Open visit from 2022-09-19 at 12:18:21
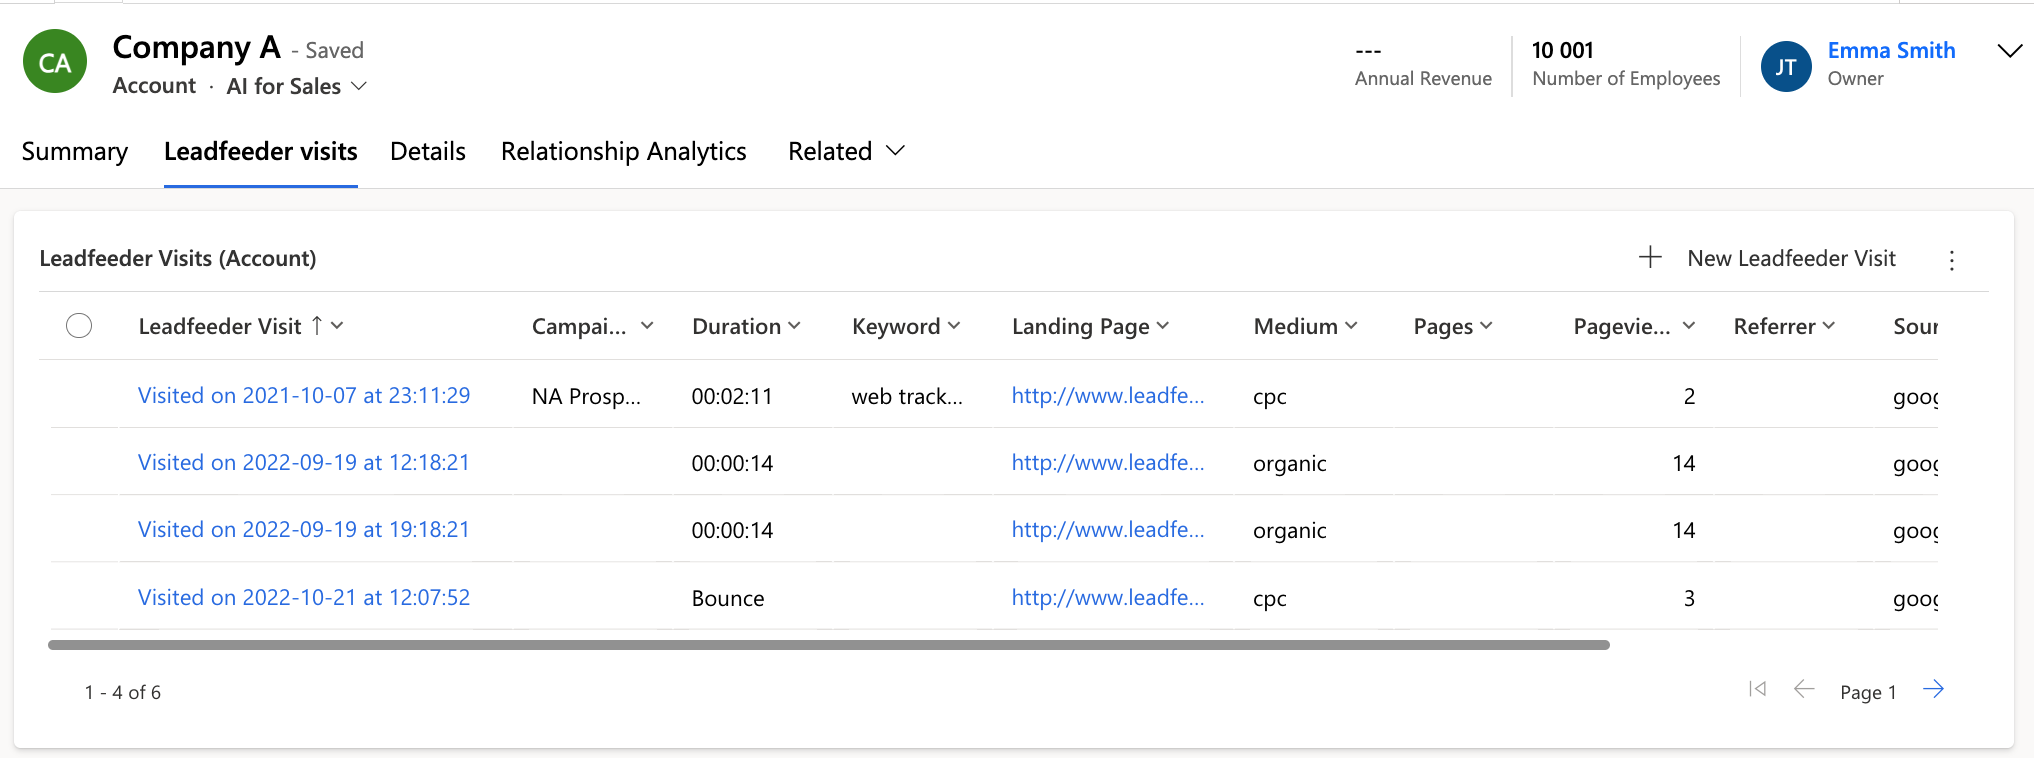 pos(304,462)
